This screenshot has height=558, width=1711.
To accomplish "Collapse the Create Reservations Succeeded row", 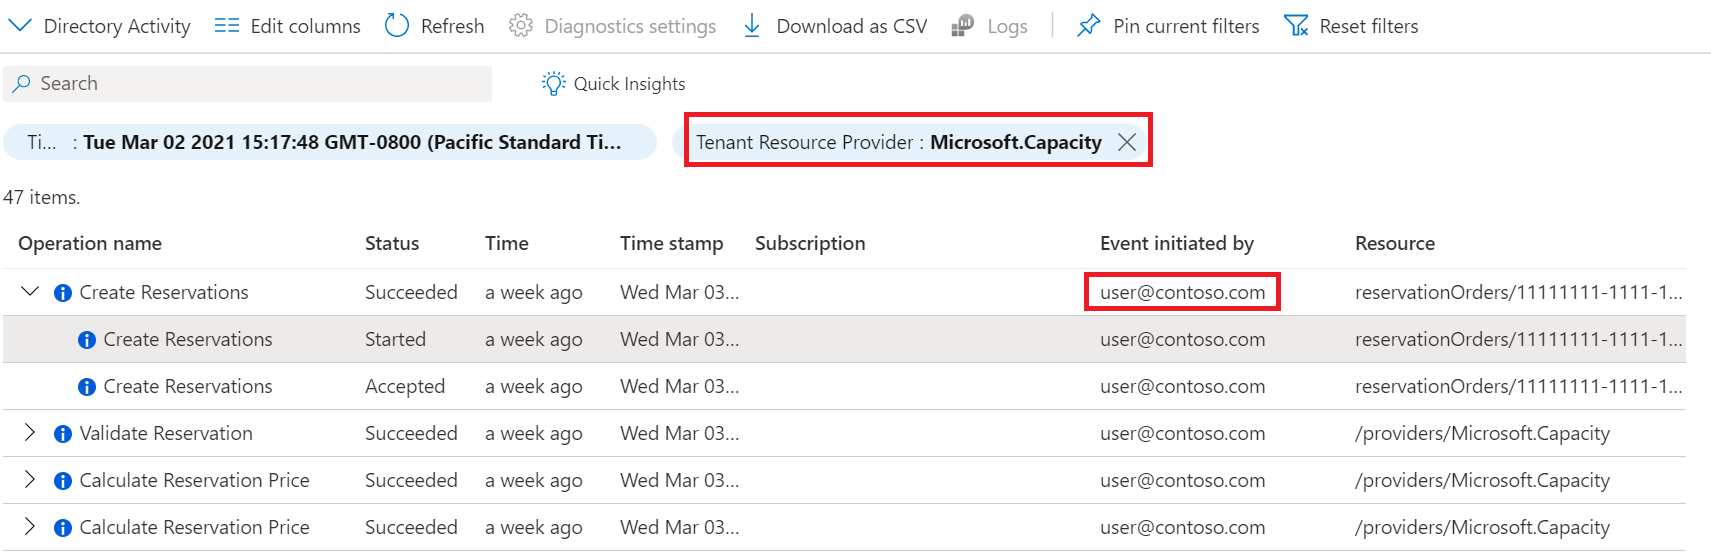I will 30,292.
